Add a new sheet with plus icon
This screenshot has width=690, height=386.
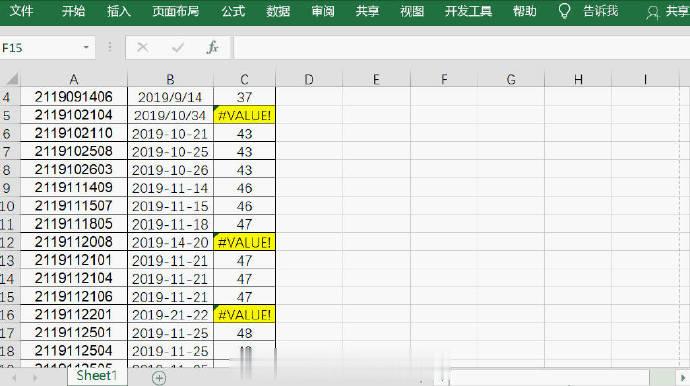click(159, 378)
